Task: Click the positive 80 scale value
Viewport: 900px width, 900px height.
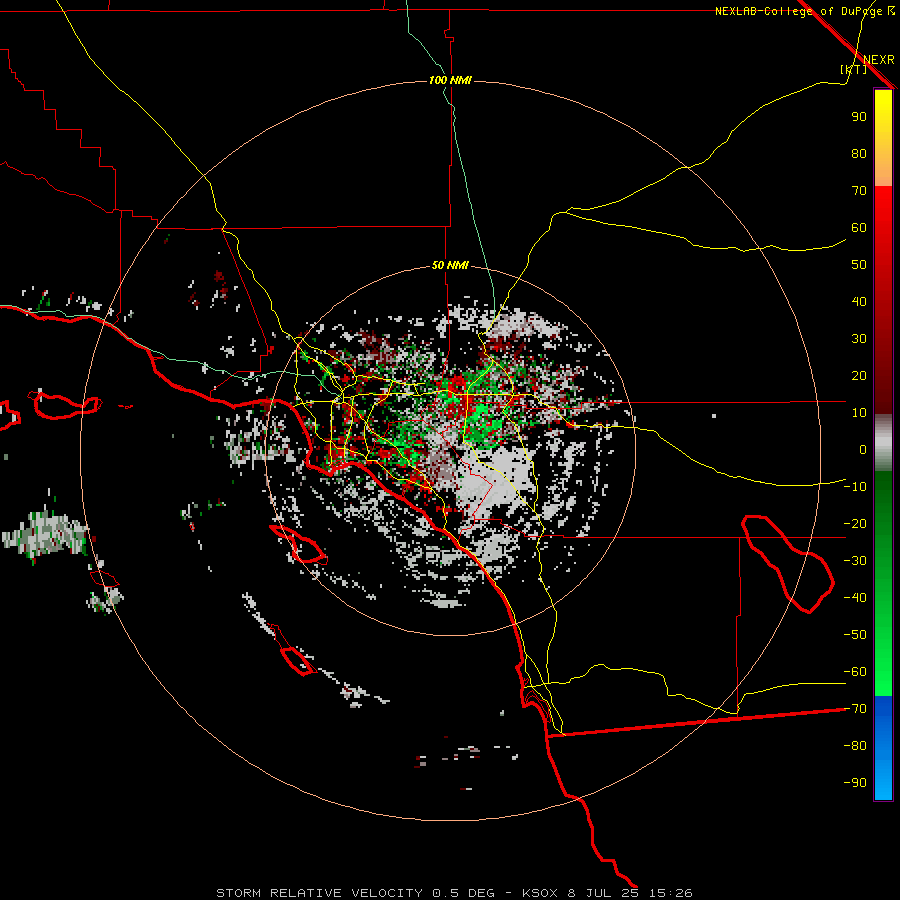Action: pyautogui.click(x=859, y=154)
